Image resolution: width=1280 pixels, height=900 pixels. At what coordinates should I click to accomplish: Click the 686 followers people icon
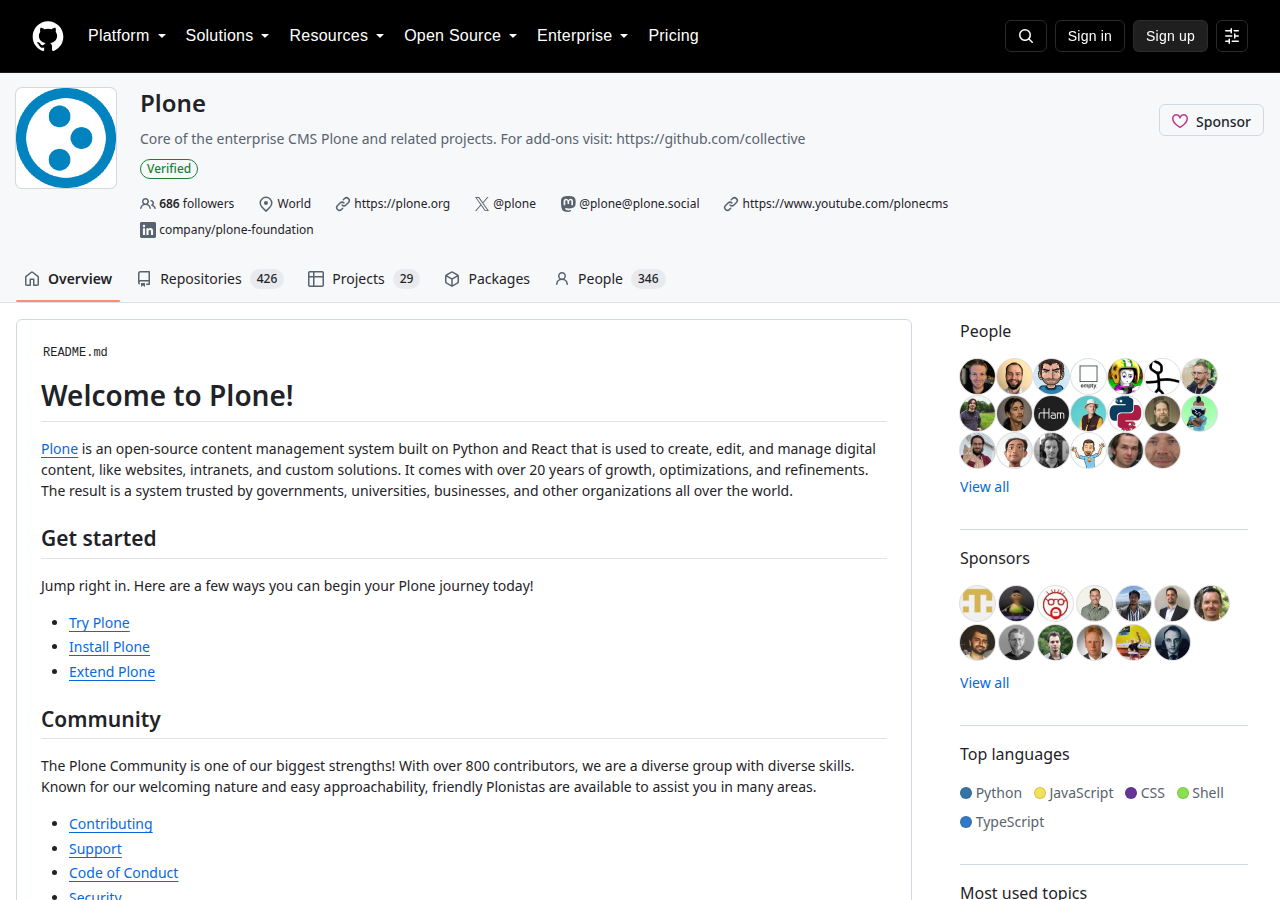(x=147, y=204)
